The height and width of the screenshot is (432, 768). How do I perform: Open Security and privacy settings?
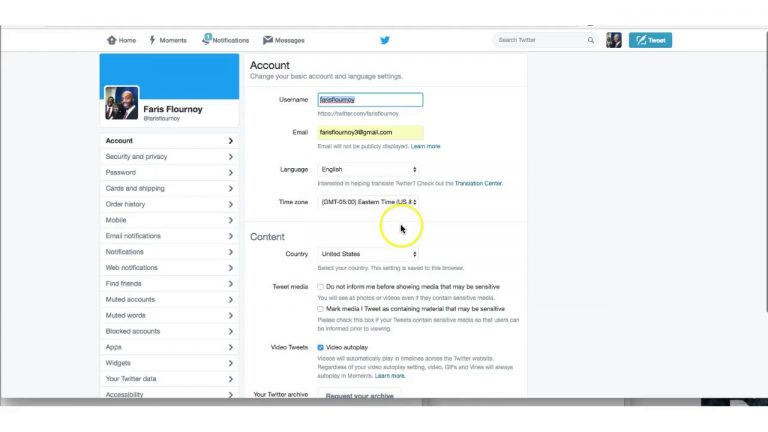coord(169,157)
